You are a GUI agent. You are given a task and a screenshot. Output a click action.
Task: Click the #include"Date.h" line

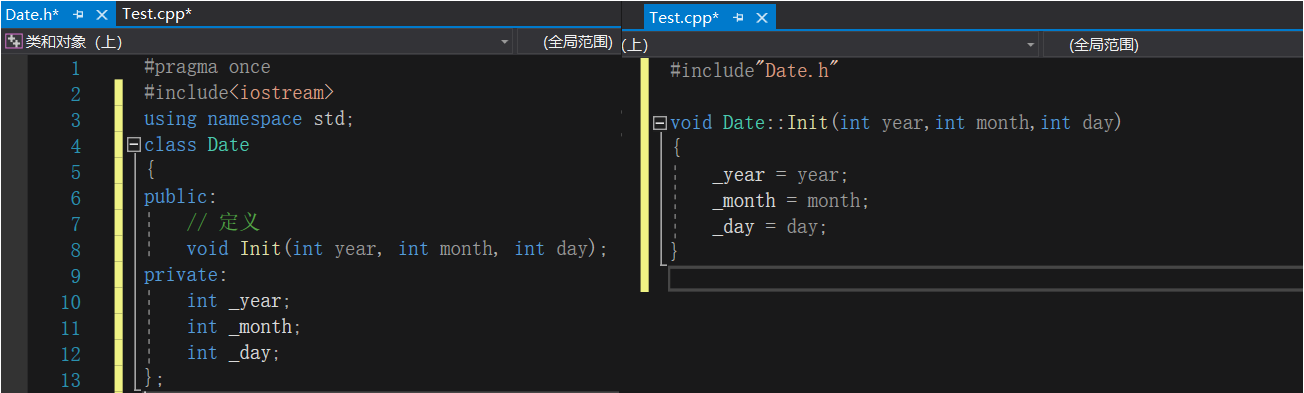point(753,71)
